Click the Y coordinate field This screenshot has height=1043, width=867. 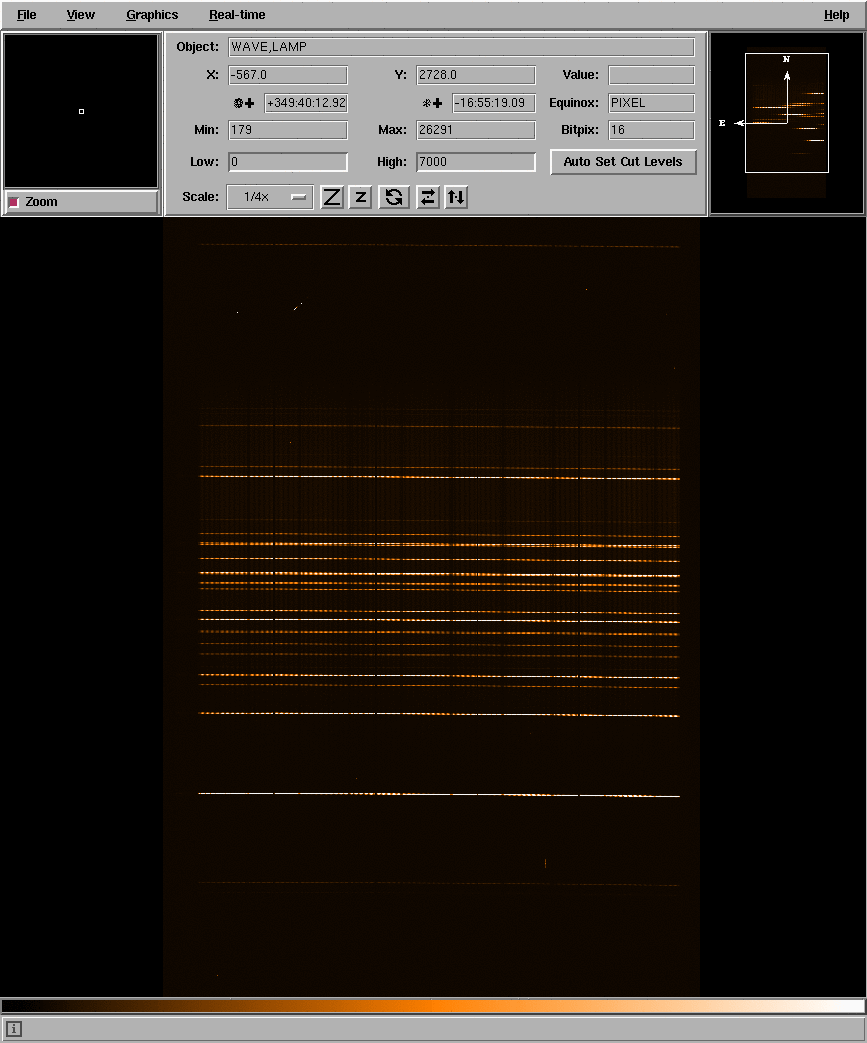pyautogui.click(x=476, y=74)
